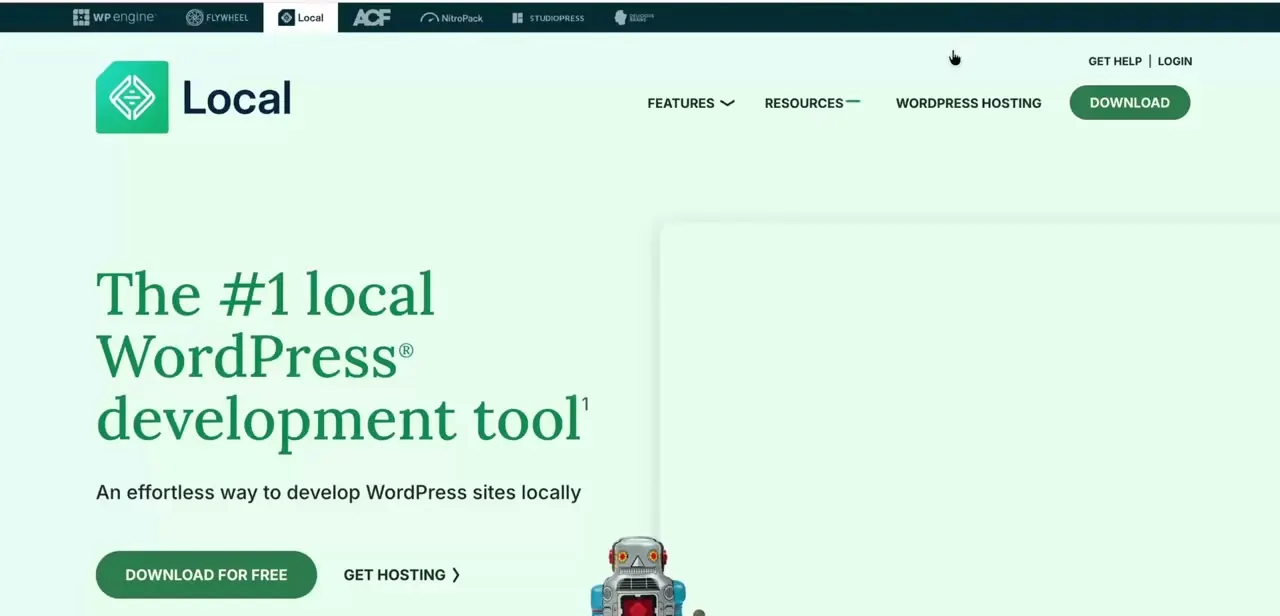1280x616 pixels.
Task: Click the Download for Free button
Action: (x=206, y=575)
